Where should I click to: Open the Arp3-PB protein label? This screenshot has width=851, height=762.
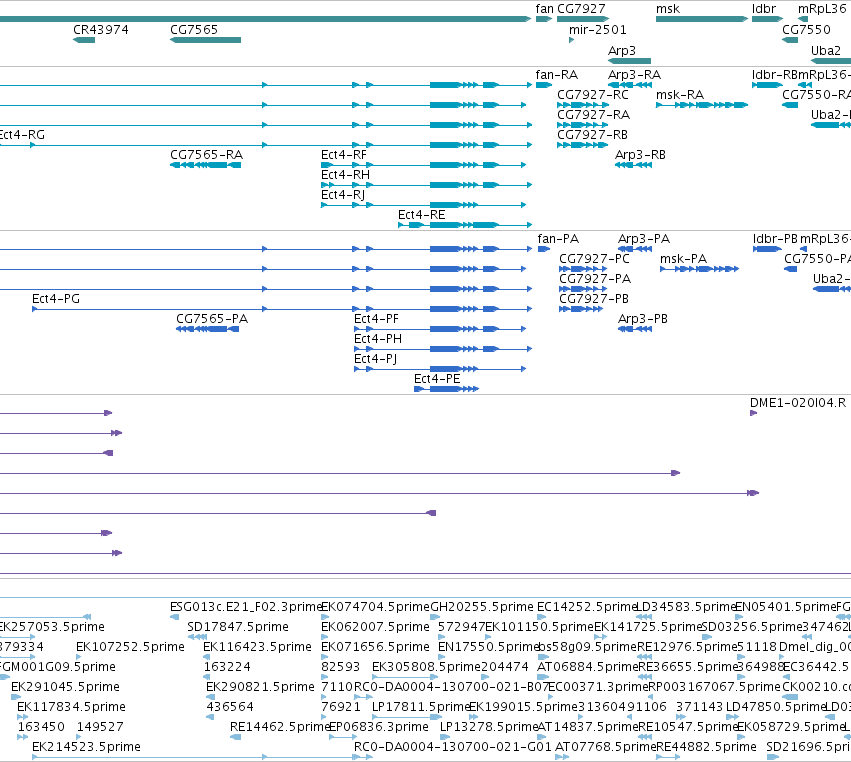(x=643, y=319)
